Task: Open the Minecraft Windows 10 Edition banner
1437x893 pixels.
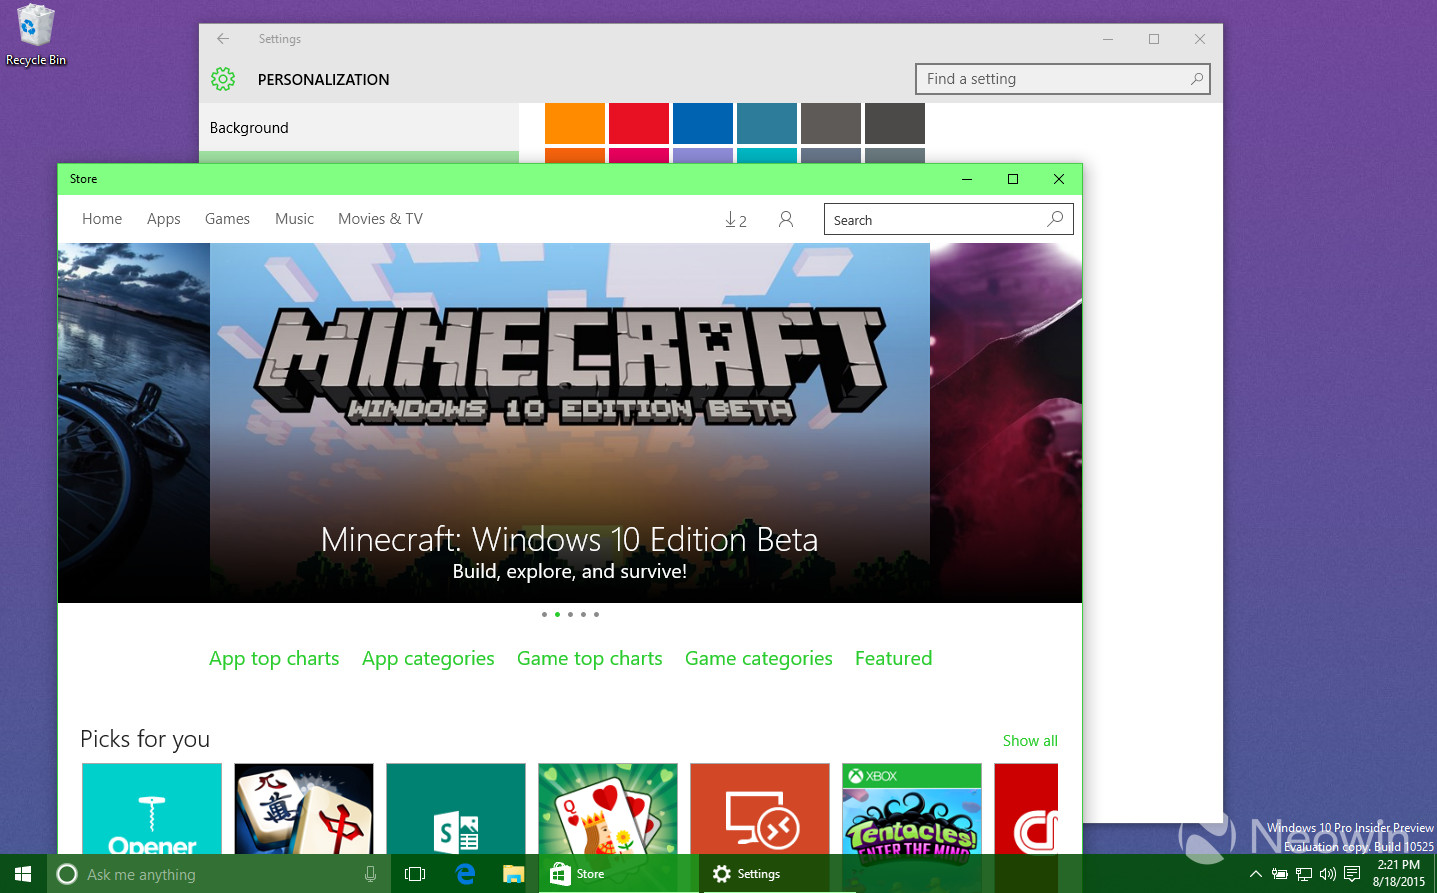Action: (x=570, y=423)
